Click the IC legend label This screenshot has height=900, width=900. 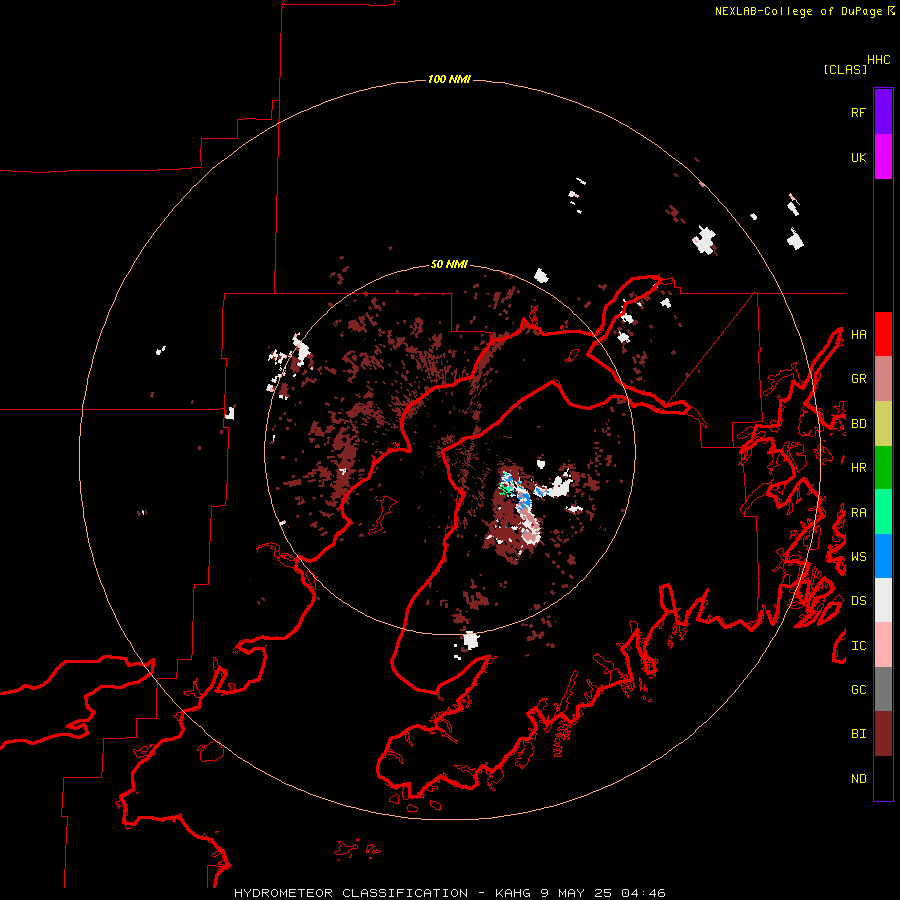(x=858, y=646)
